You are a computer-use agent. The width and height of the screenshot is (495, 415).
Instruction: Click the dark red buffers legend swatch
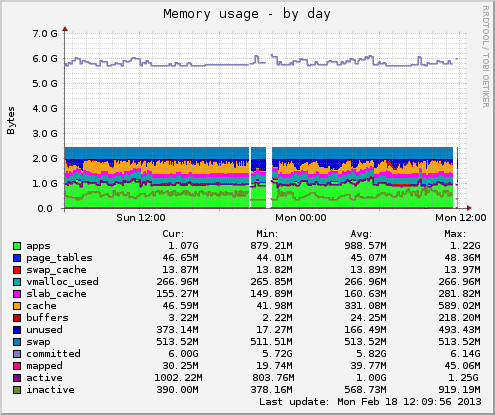(17, 318)
